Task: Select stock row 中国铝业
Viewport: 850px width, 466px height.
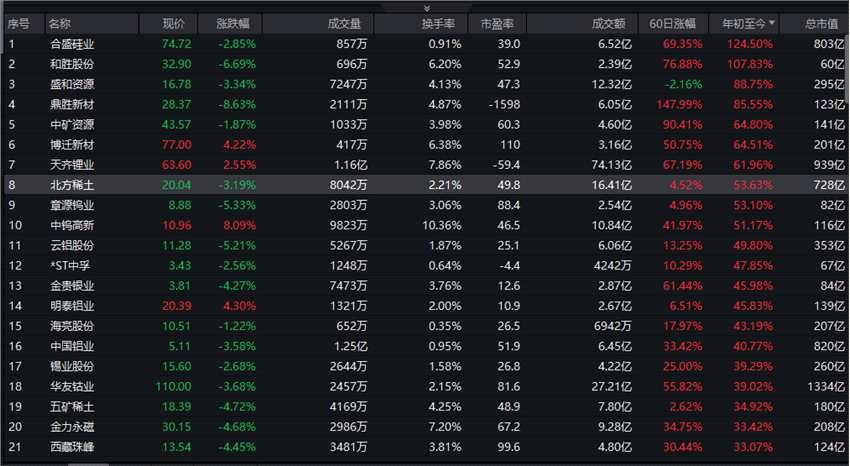Action: (x=424, y=346)
